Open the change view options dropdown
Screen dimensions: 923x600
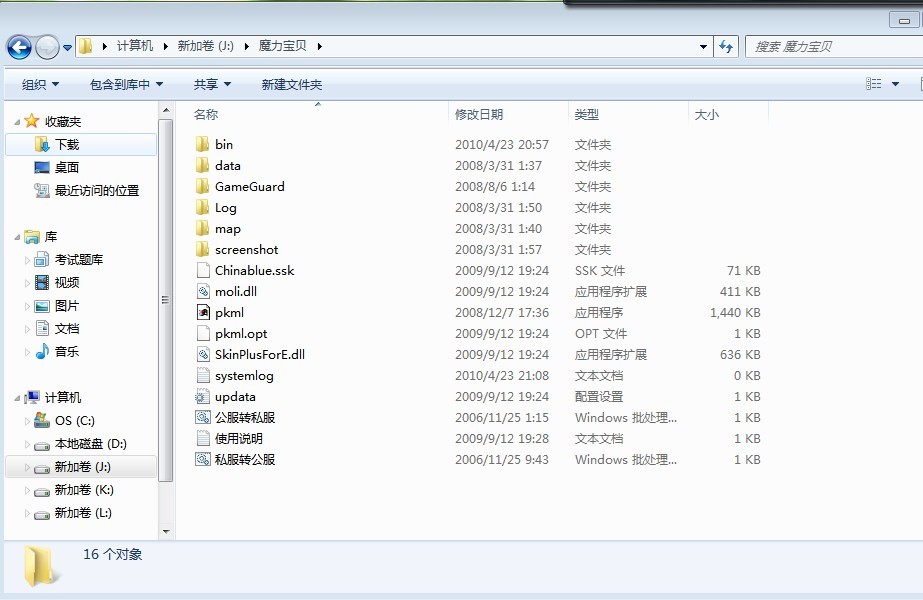click(895, 85)
